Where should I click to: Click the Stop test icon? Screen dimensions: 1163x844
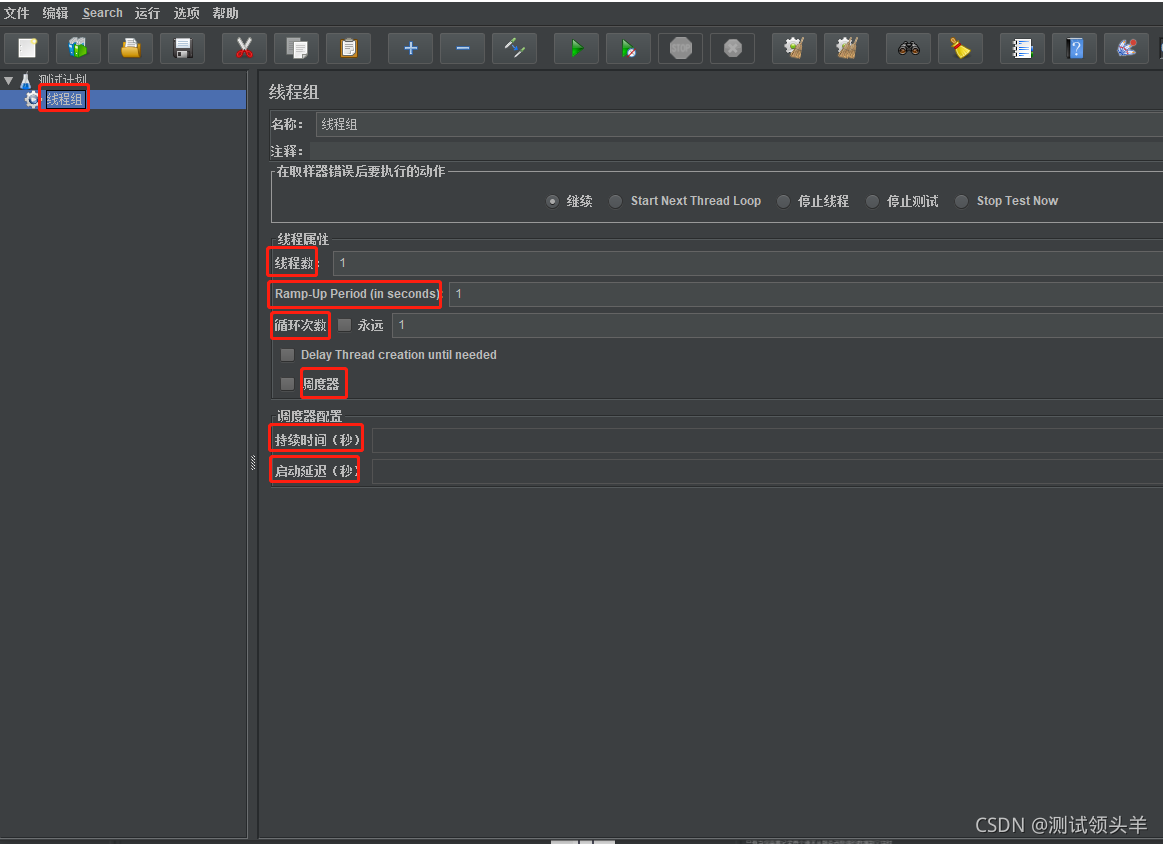click(x=680, y=48)
